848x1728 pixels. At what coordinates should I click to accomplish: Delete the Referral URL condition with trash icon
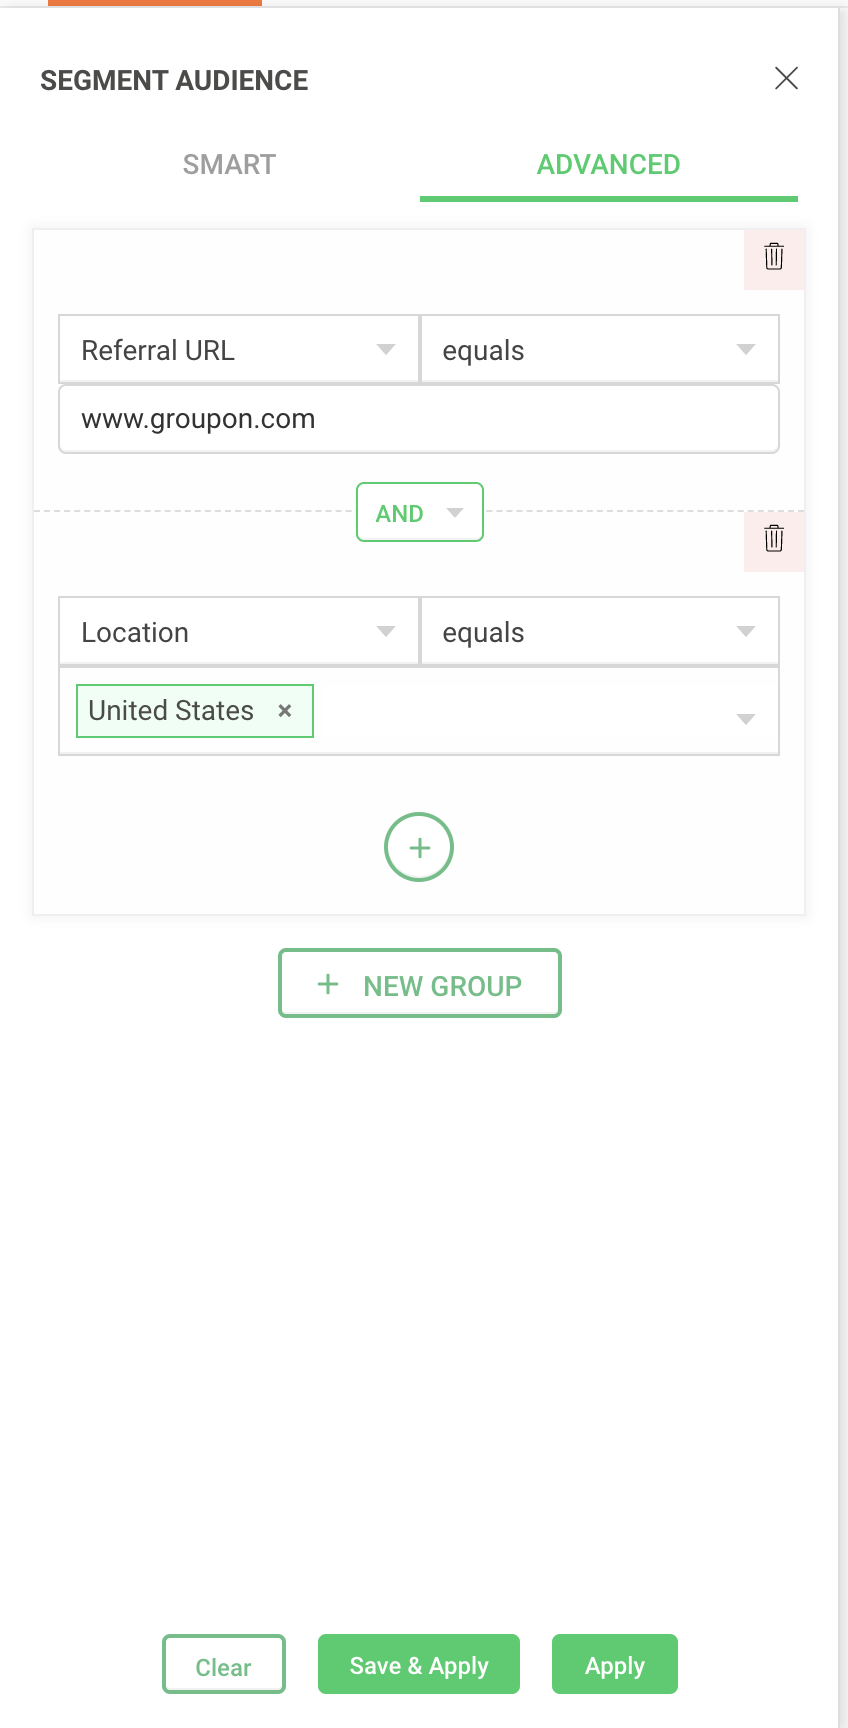click(x=774, y=257)
